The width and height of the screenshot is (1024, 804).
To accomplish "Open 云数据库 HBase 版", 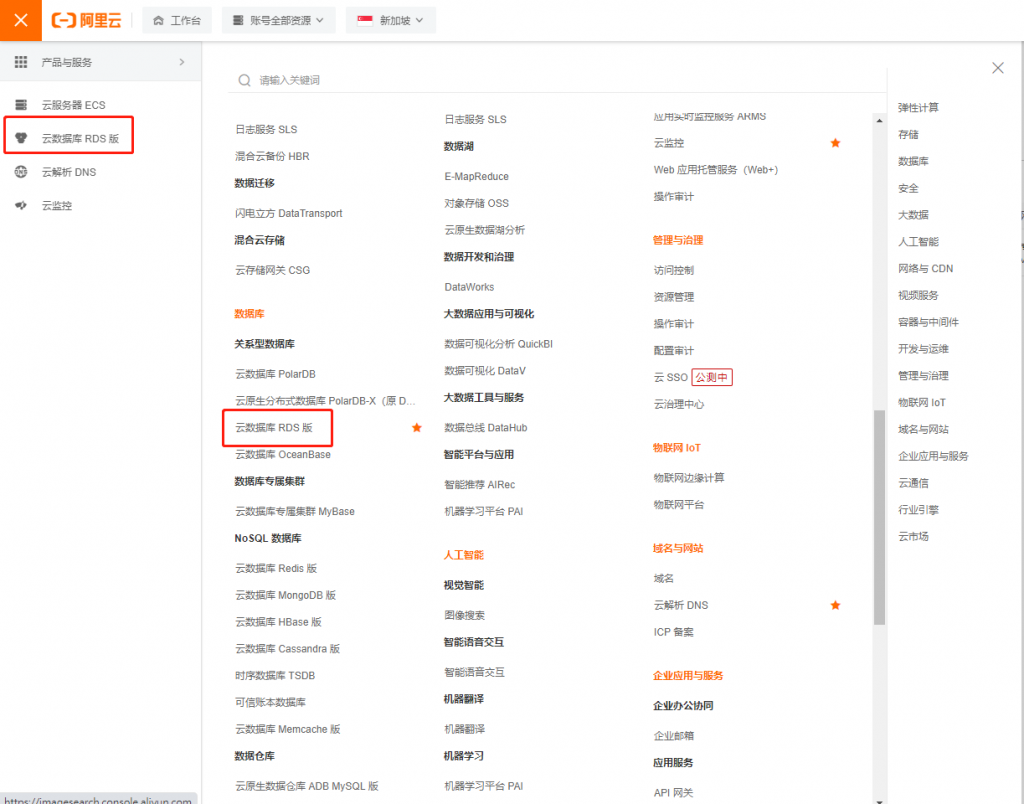I will coord(278,622).
